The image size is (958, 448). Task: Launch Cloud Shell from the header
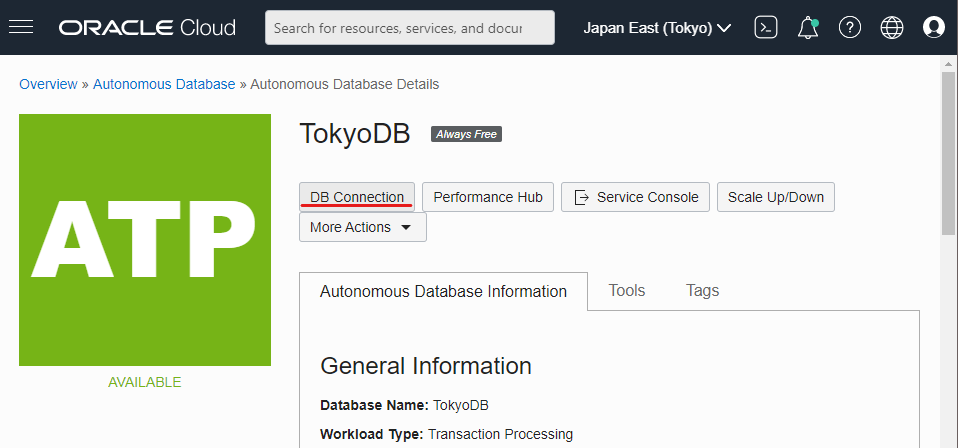point(766,28)
